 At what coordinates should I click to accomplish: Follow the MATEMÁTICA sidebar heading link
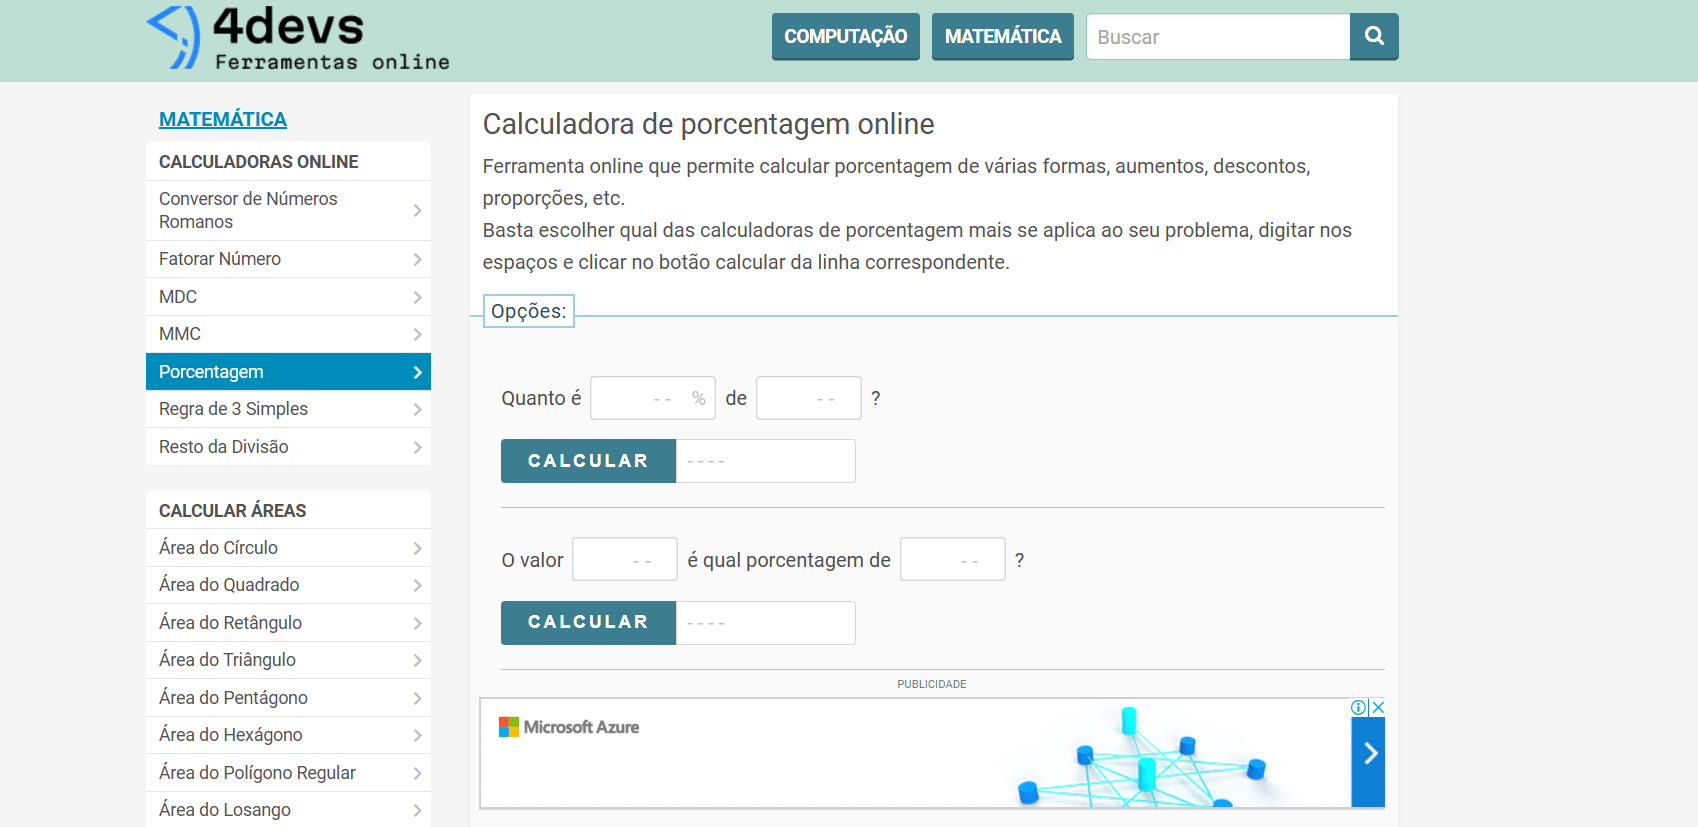223,119
